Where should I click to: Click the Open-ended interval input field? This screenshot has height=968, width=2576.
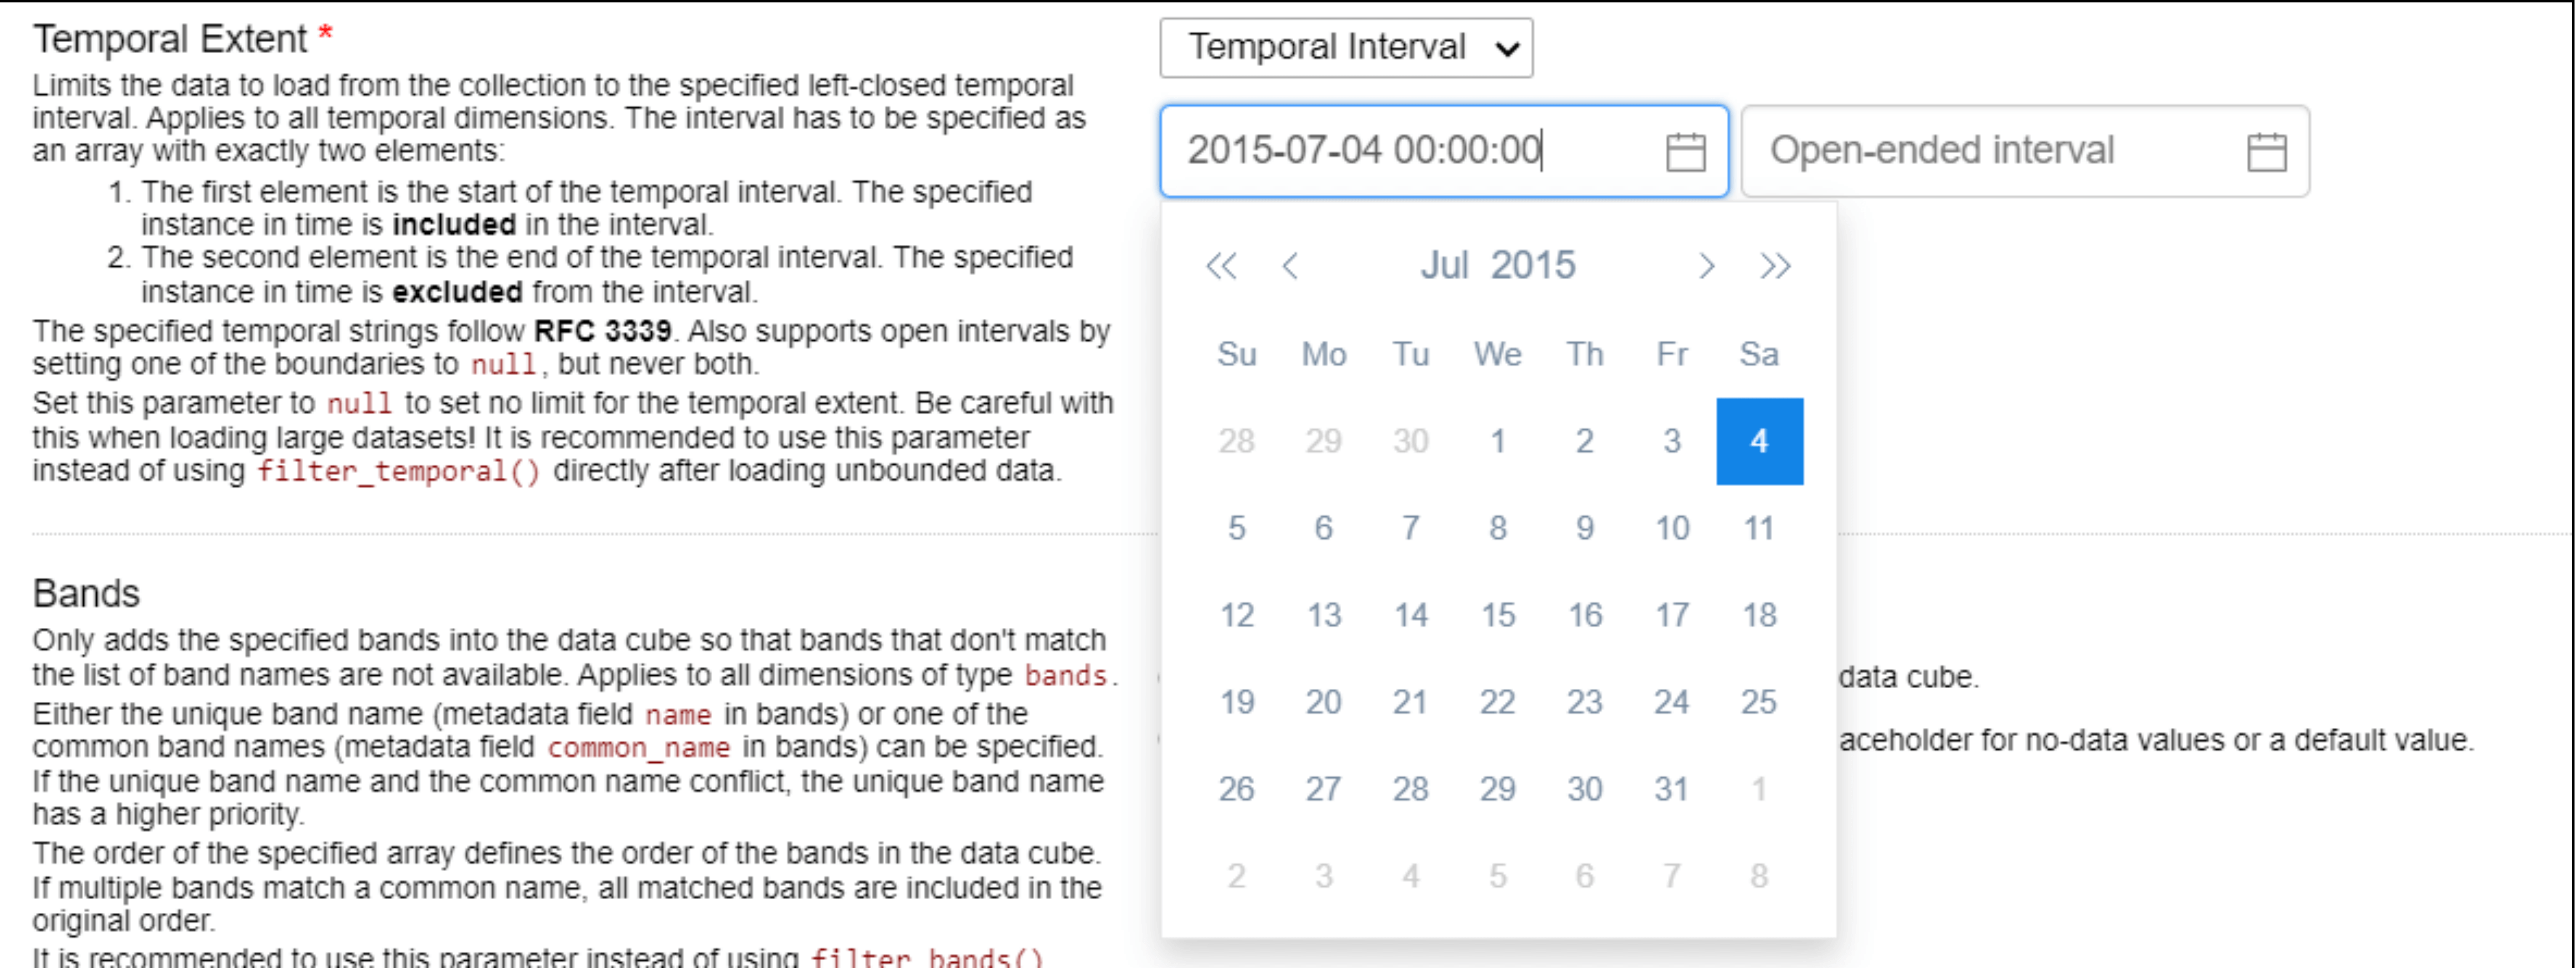pos(1990,151)
